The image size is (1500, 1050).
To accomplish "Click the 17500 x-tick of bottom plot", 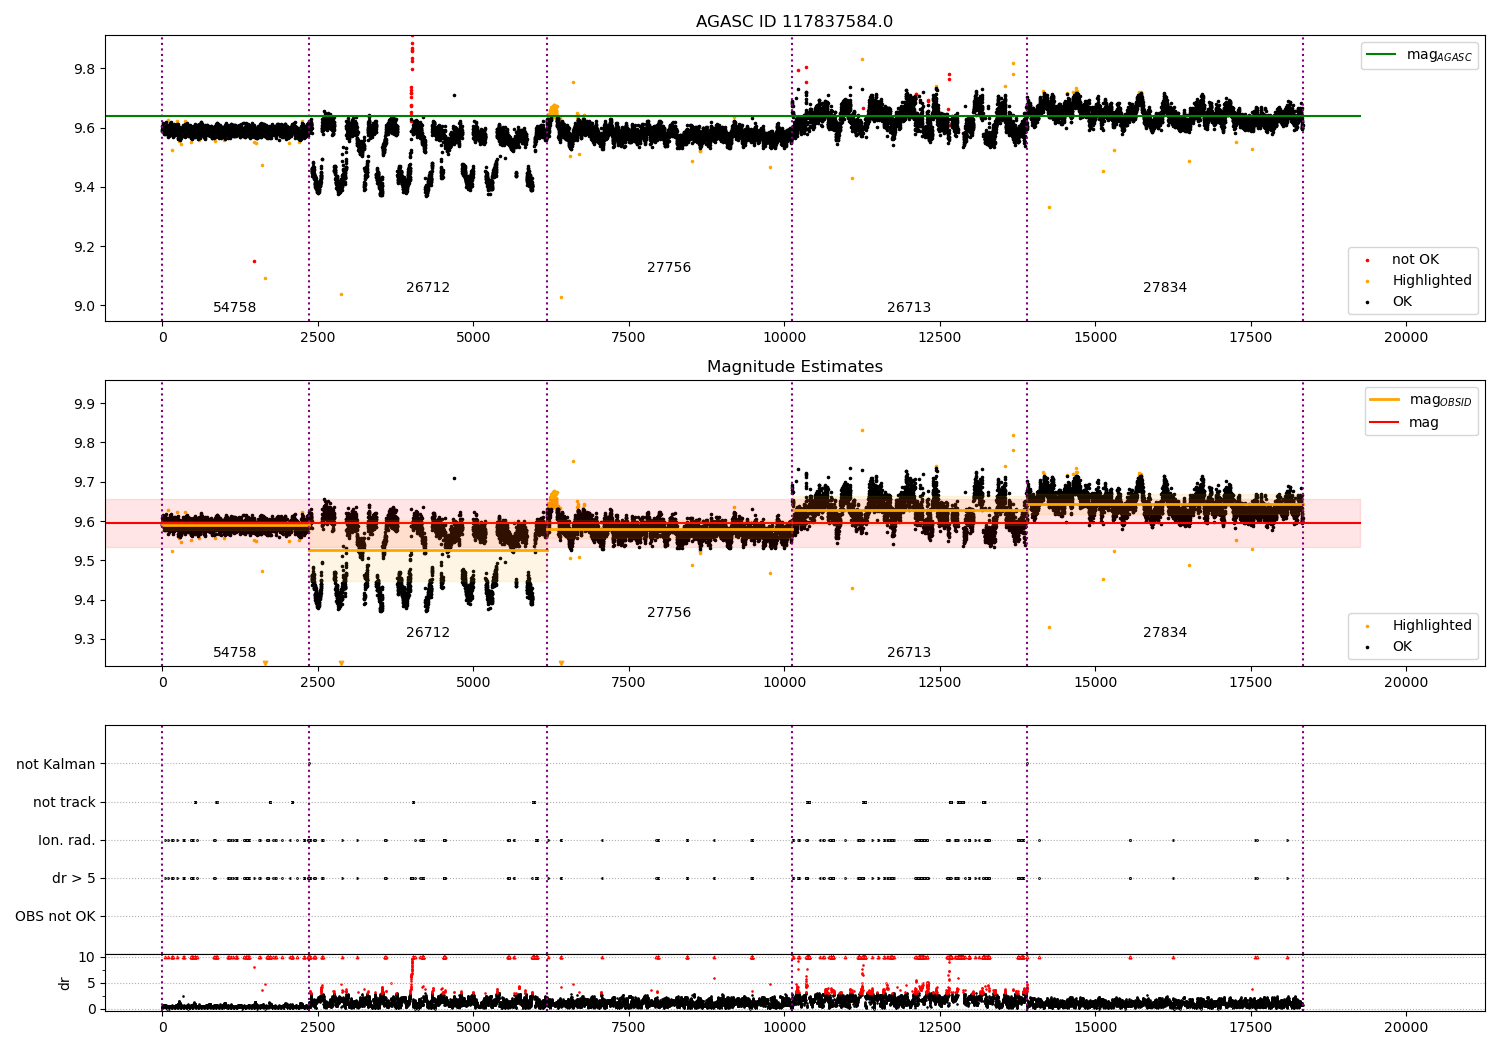I will tap(1250, 1027).
